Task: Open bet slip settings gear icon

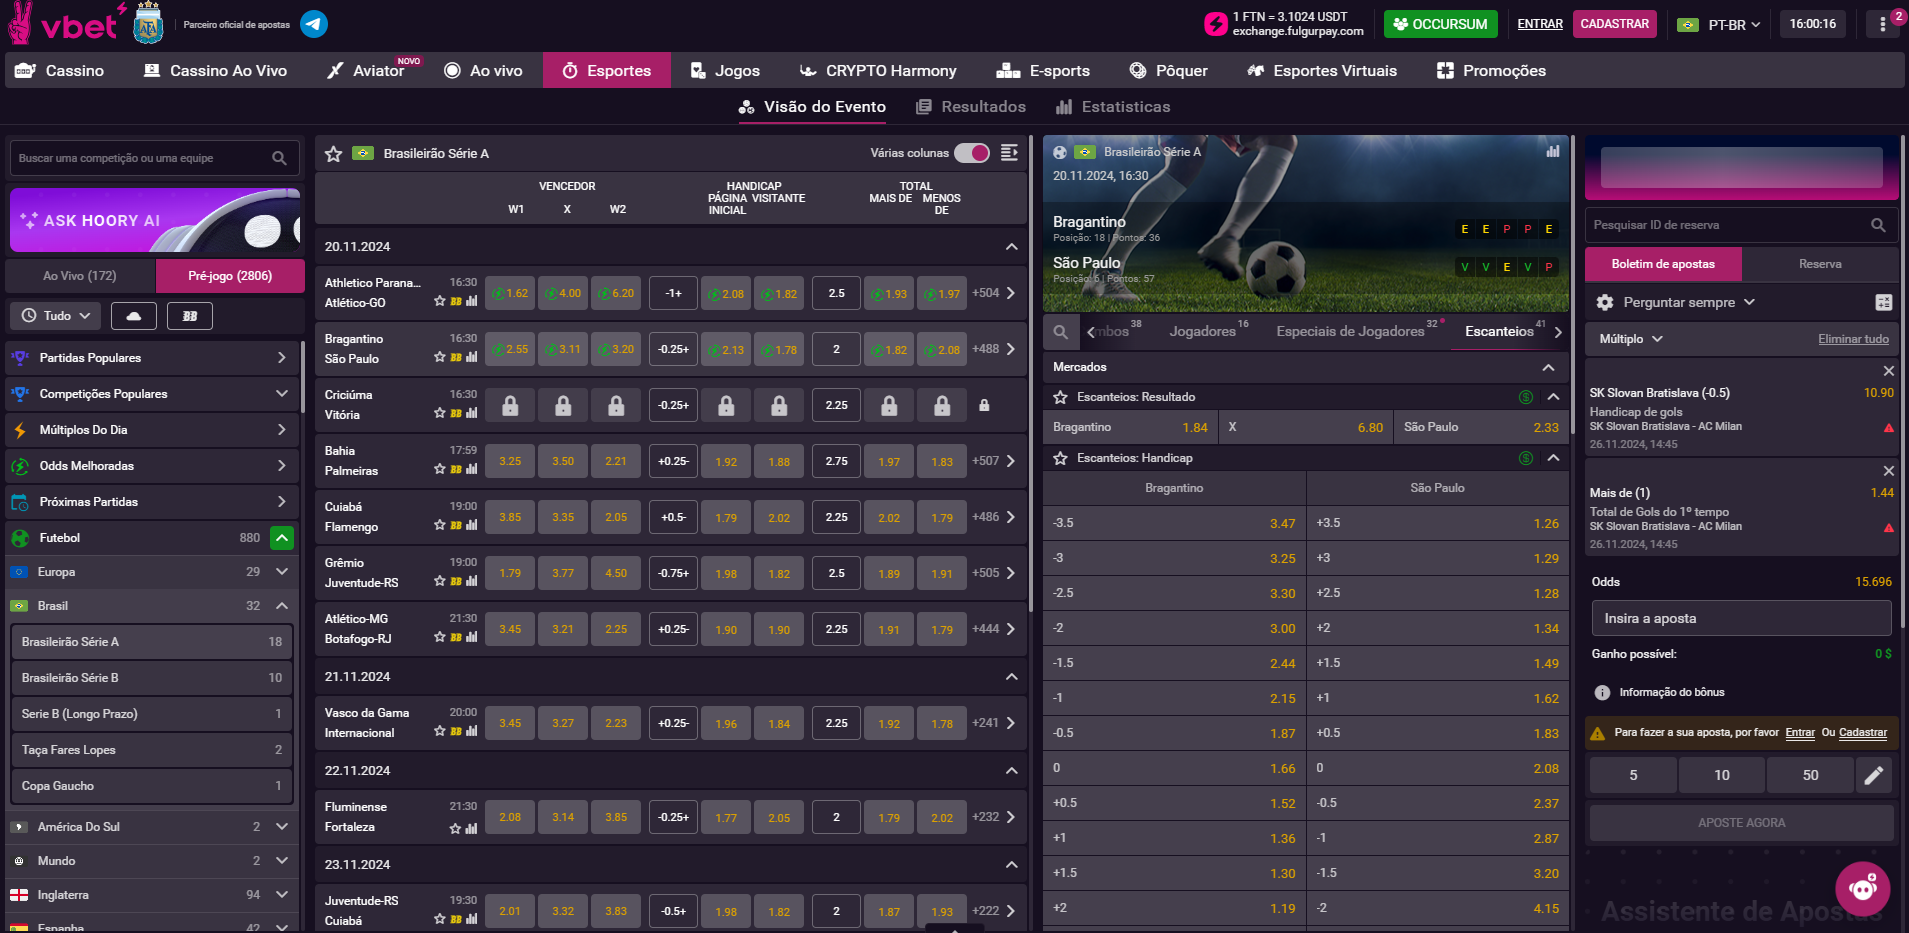Action: (x=1605, y=302)
